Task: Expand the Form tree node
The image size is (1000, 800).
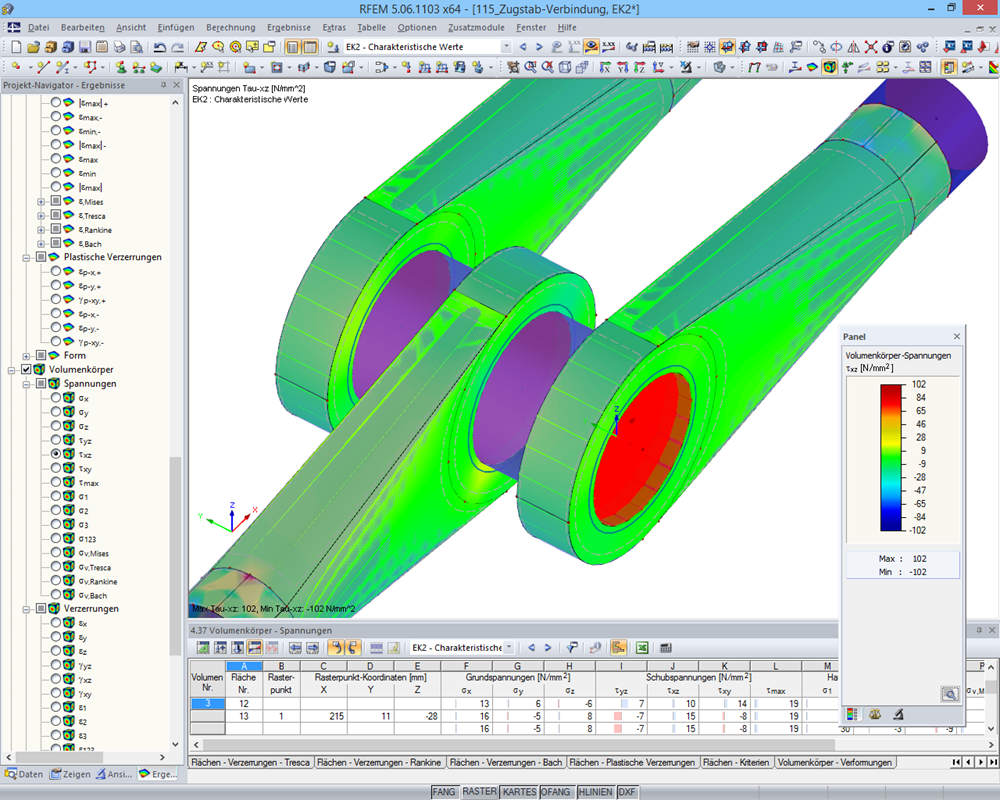Action: tap(26, 356)
